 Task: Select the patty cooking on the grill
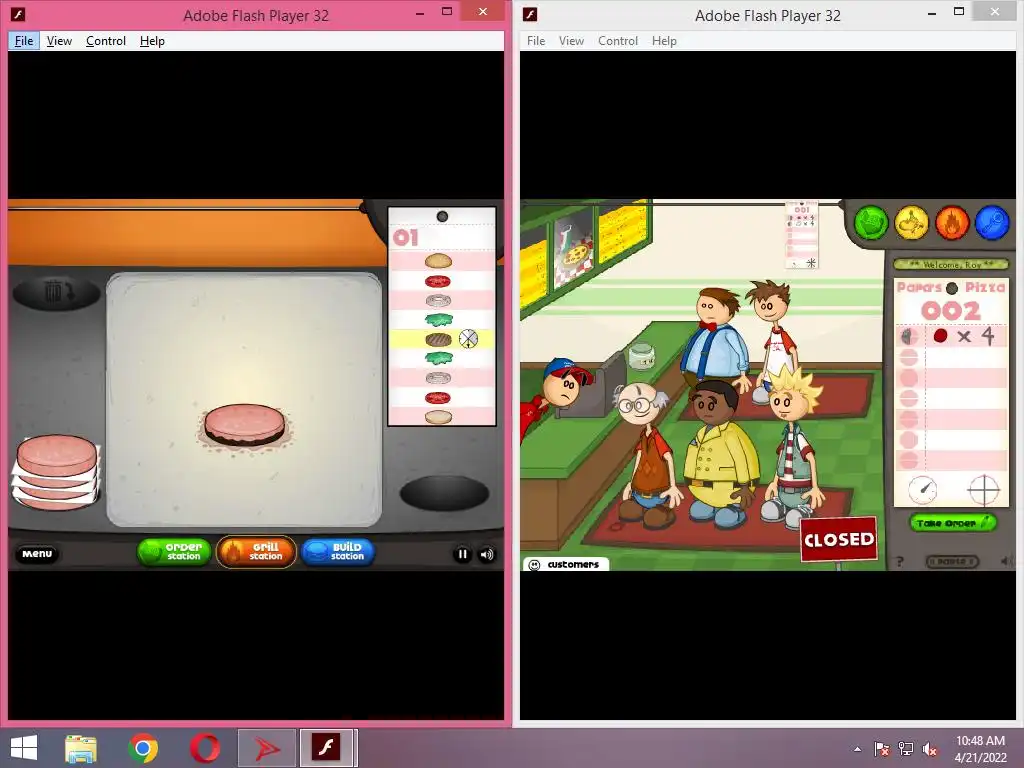pos(244,425)
